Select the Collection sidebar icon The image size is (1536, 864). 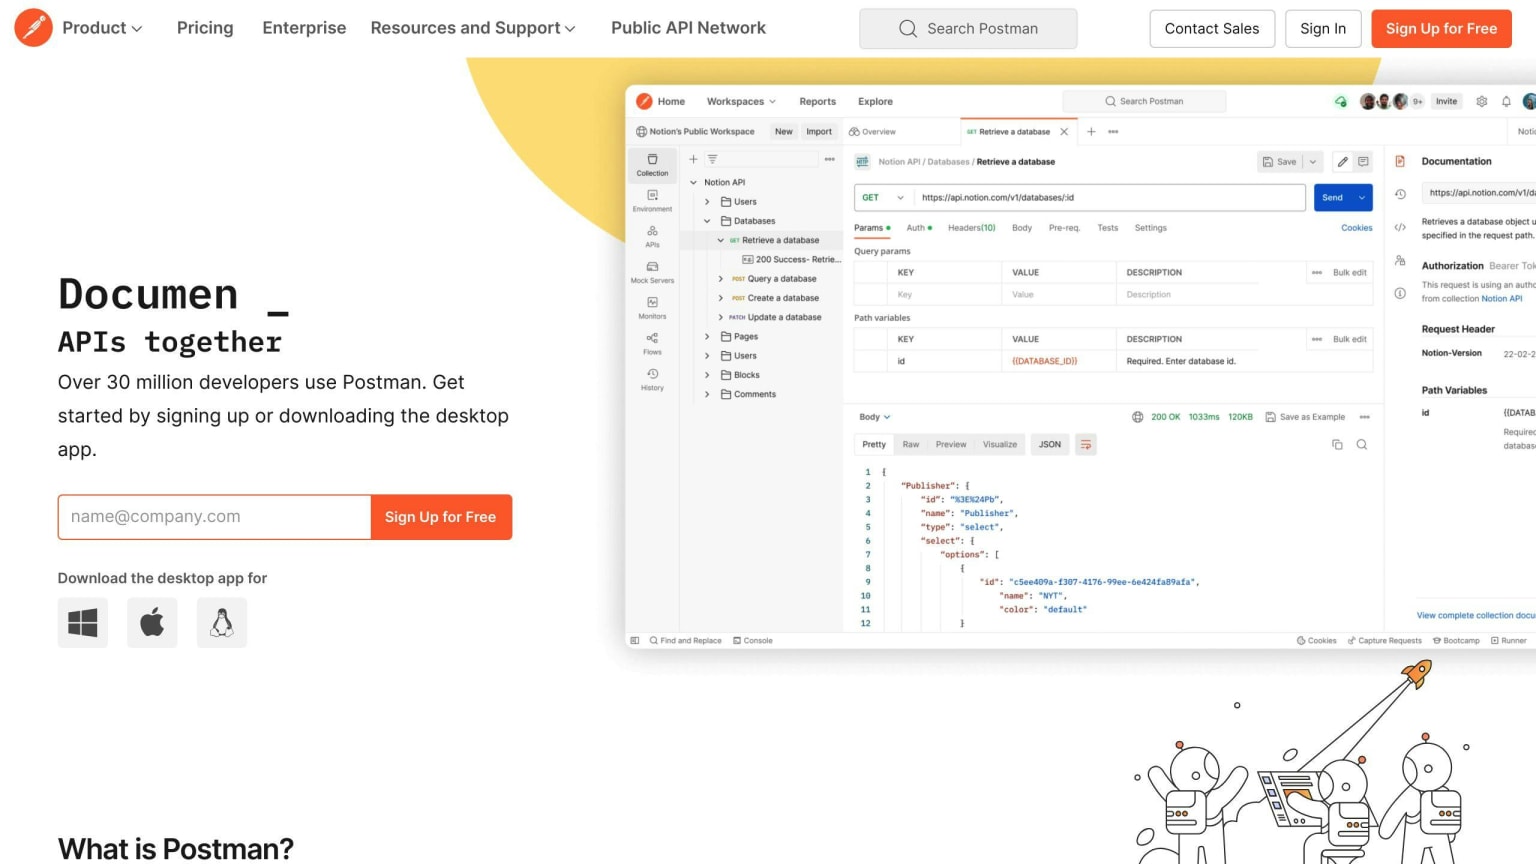click(652, 165)
